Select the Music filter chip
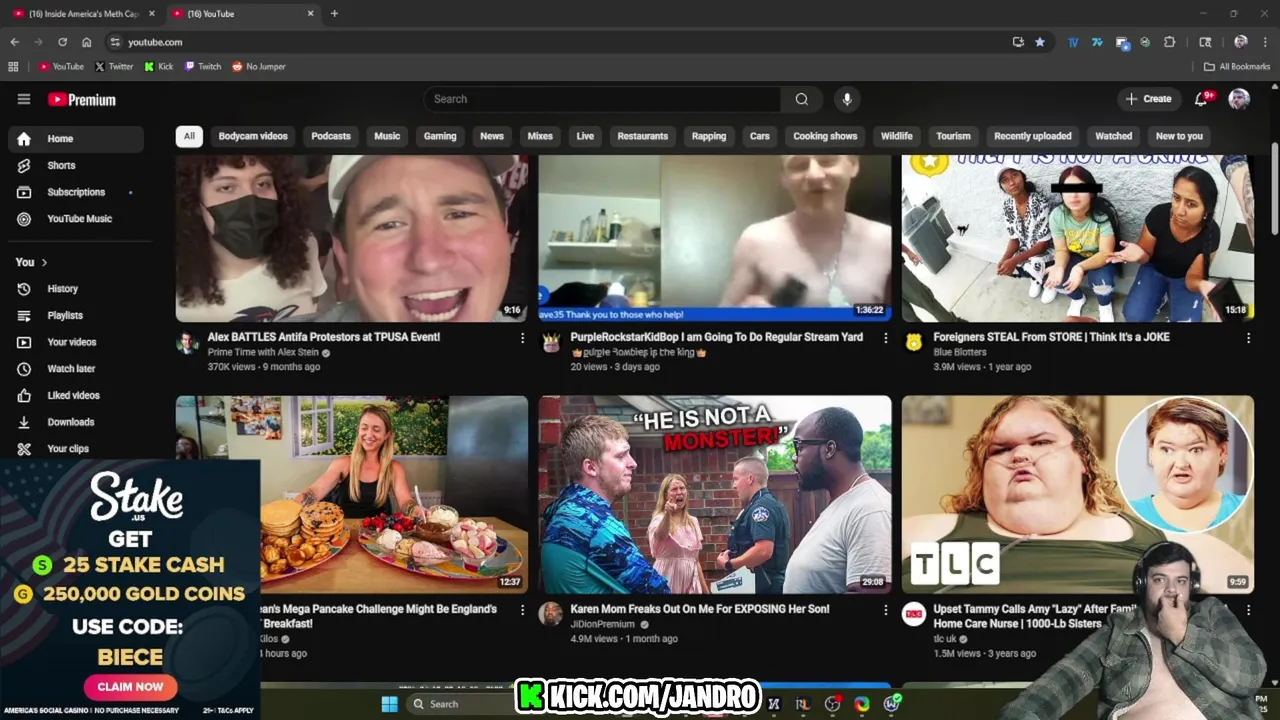This screenshot has height=720, width=1280. click(x=387, y=136)
